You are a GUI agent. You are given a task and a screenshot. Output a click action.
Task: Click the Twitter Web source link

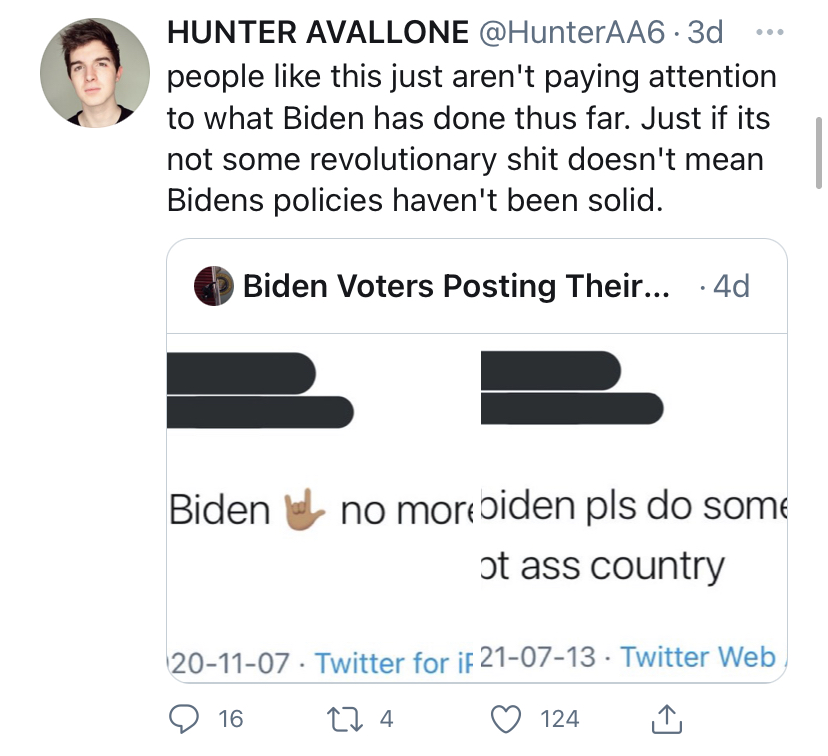[702, 657]
